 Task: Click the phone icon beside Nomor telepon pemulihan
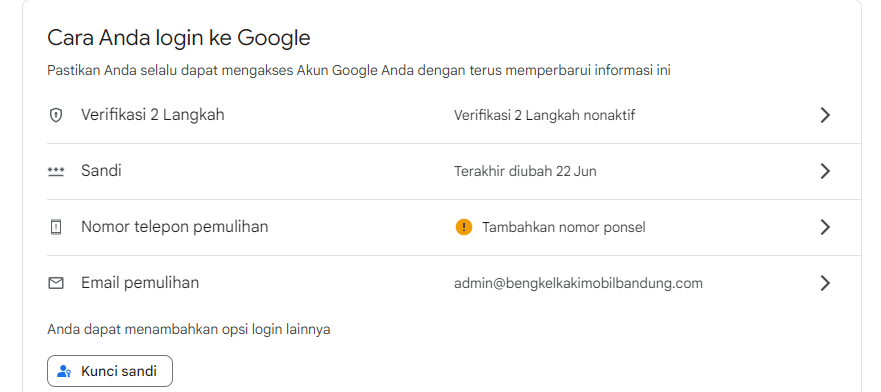(x=56, y=227)
